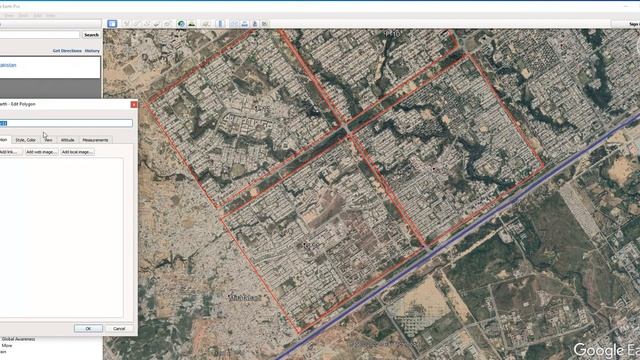Screen dimensions: 640x360
Task: Switch to the View tab
Action: point(48,140)
